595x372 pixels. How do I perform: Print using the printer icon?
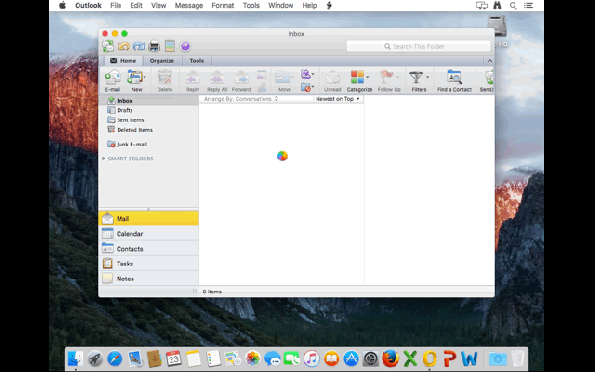[x=154, y=46]
